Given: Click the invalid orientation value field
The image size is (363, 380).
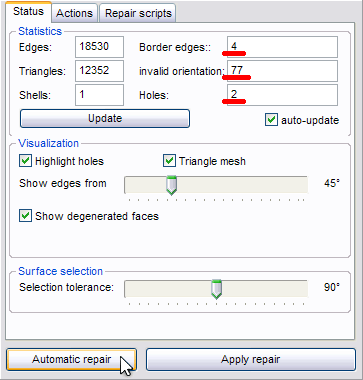Looking at the screenshot, I should (x=282, y=71).
